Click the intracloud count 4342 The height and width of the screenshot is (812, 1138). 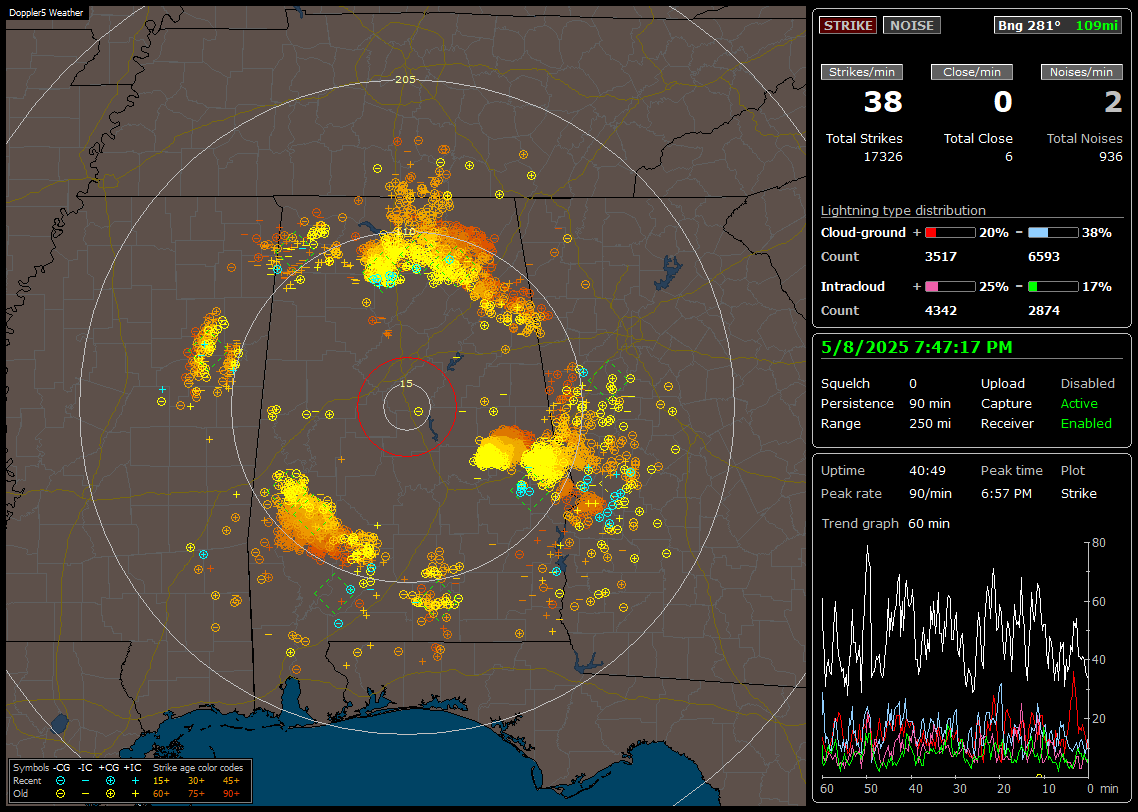pos(941,311)
